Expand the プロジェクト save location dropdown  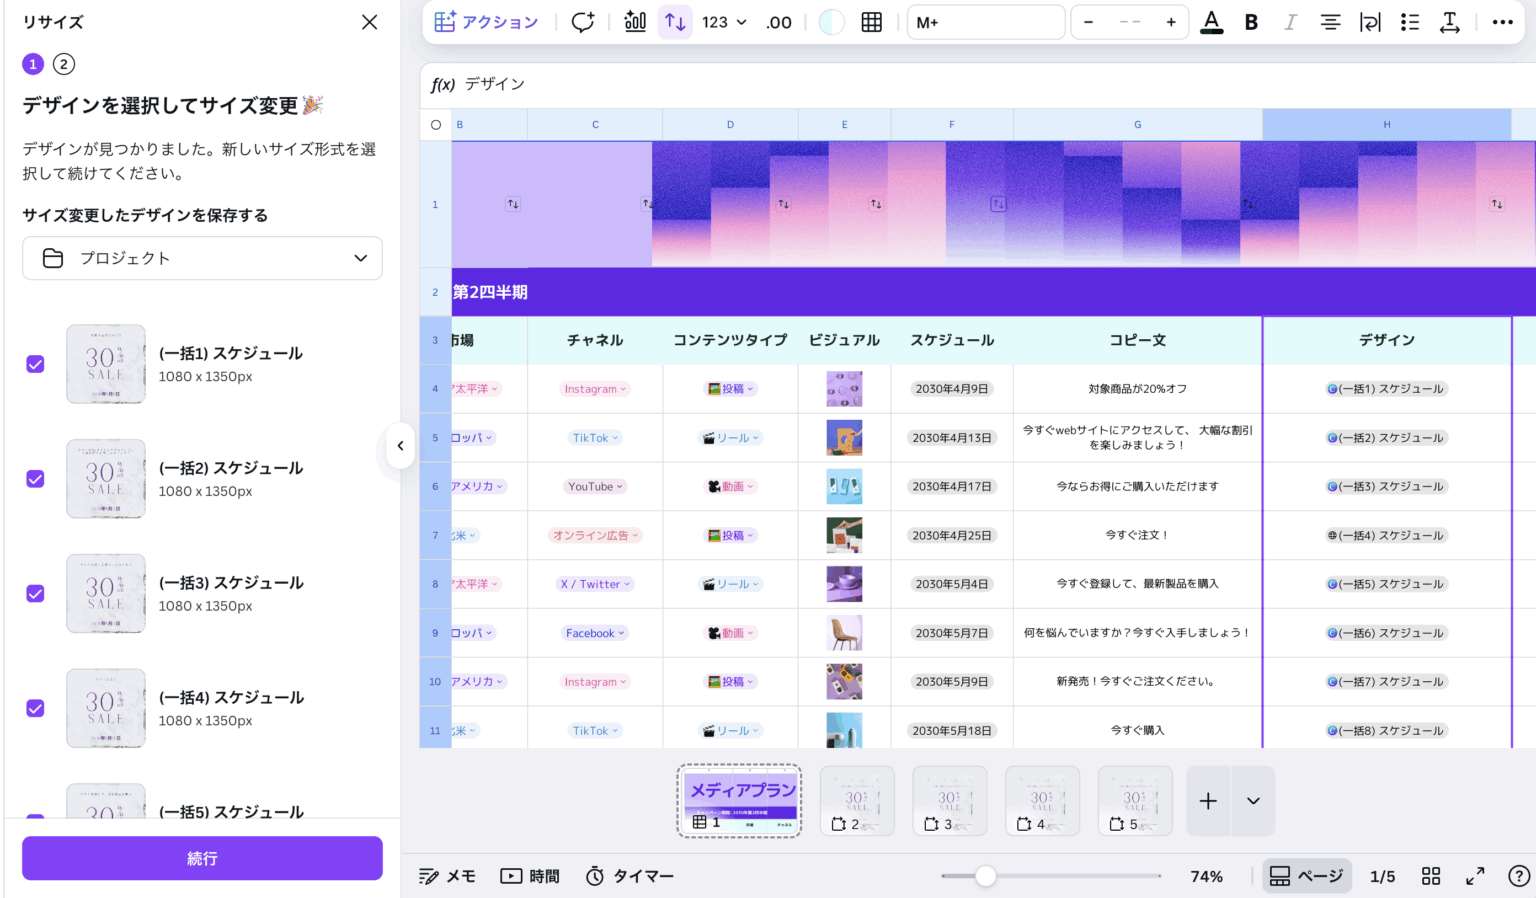point(202,258)
